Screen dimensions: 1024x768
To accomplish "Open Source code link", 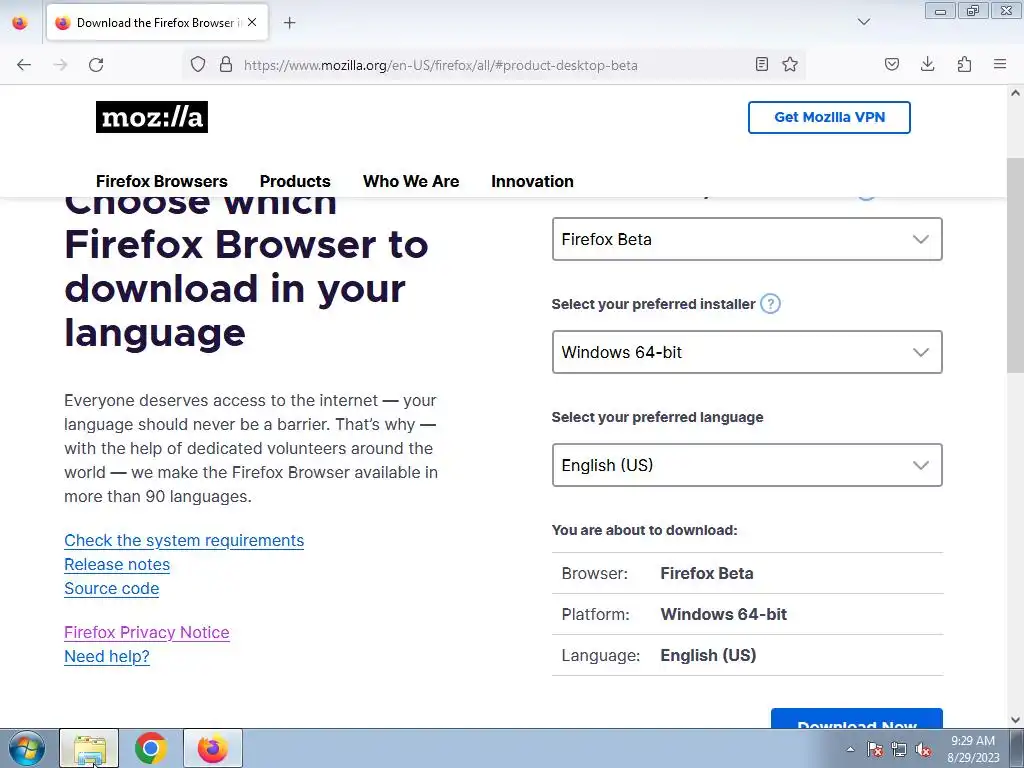I will [112, 588].
